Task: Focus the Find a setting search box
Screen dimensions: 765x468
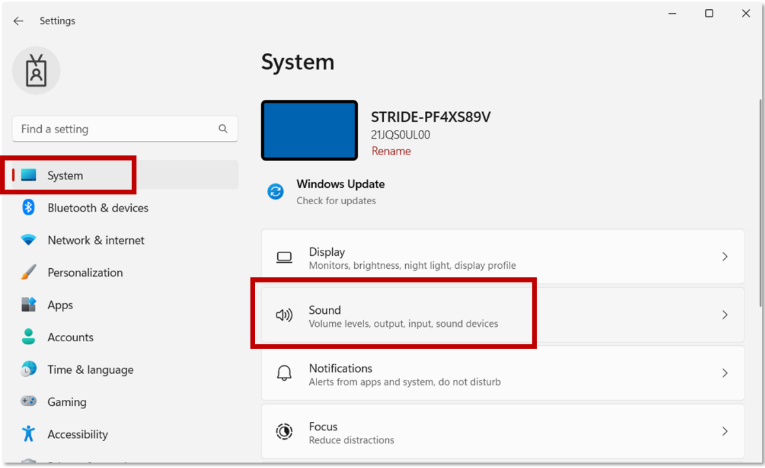Action: pyautogui.click(x=125, y=129)
